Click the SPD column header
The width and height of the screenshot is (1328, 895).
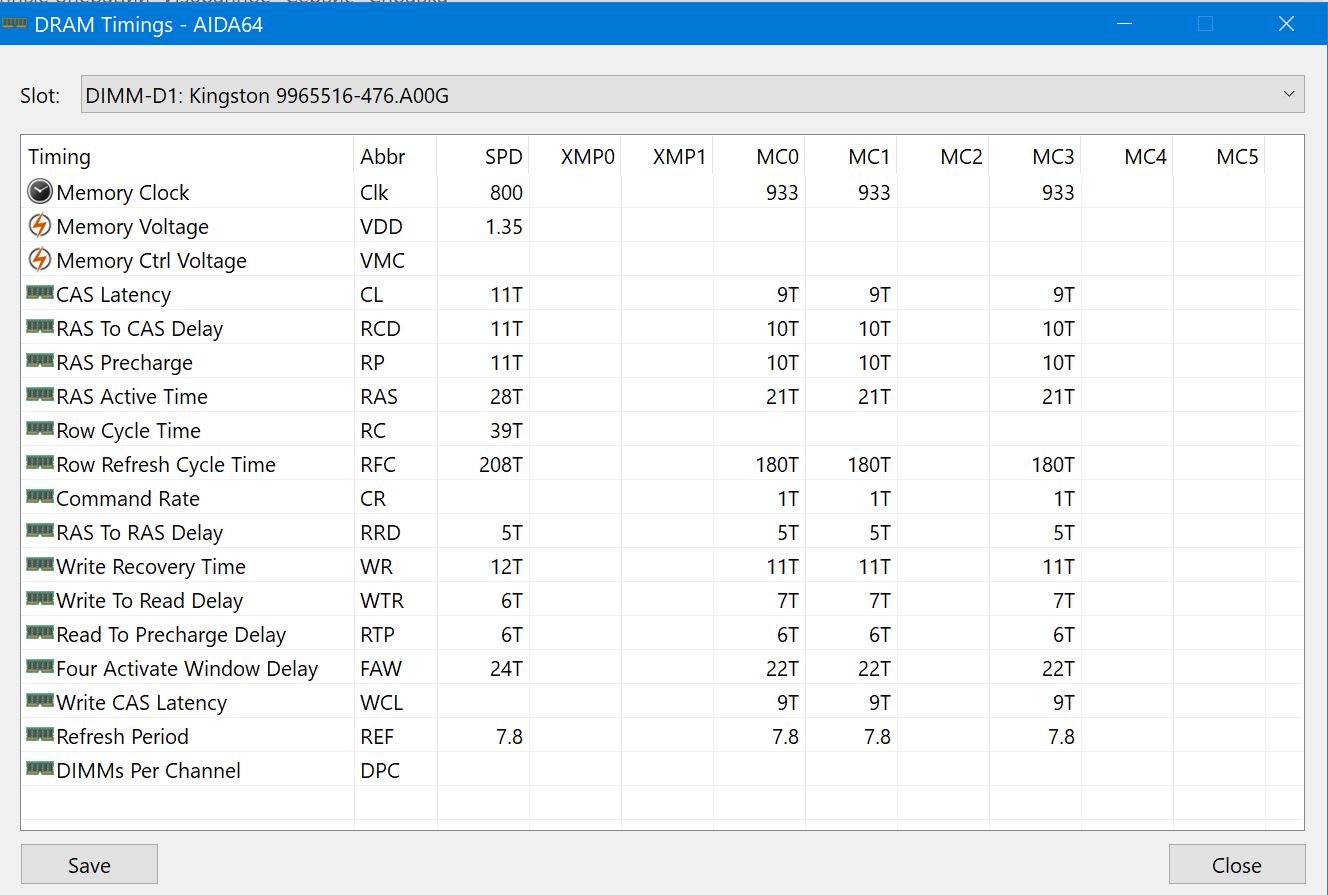pyautogui.click(x=503, y=157)
